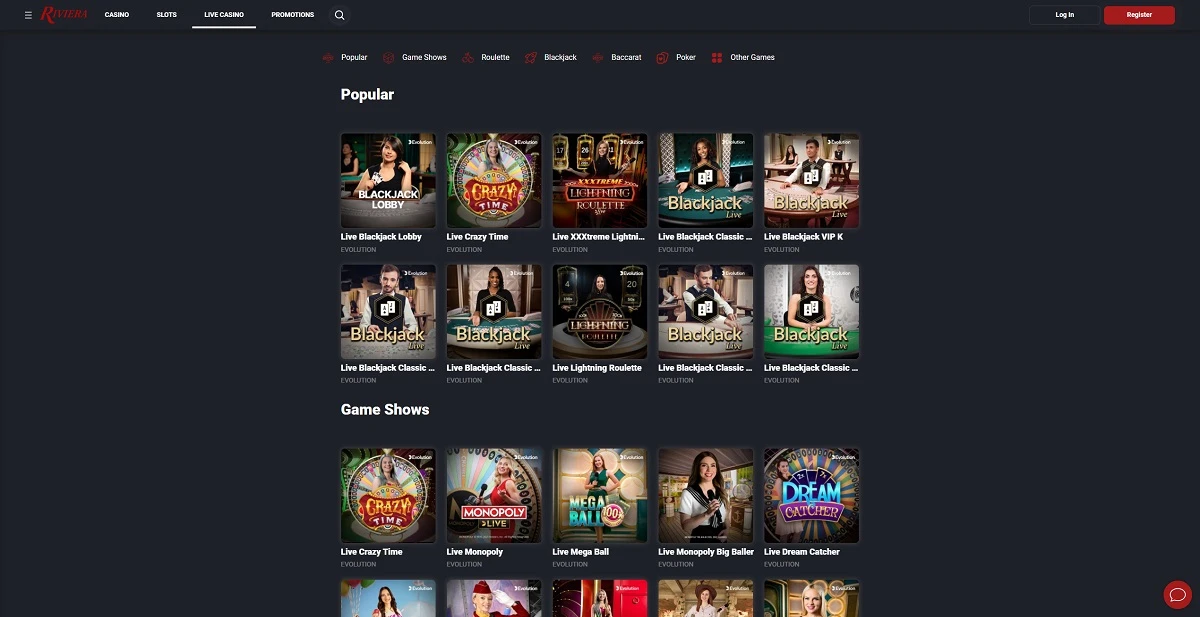Open the live chat bubble icon
The width and height of the screenshot is (1200, 617).
click(1177, 594)
